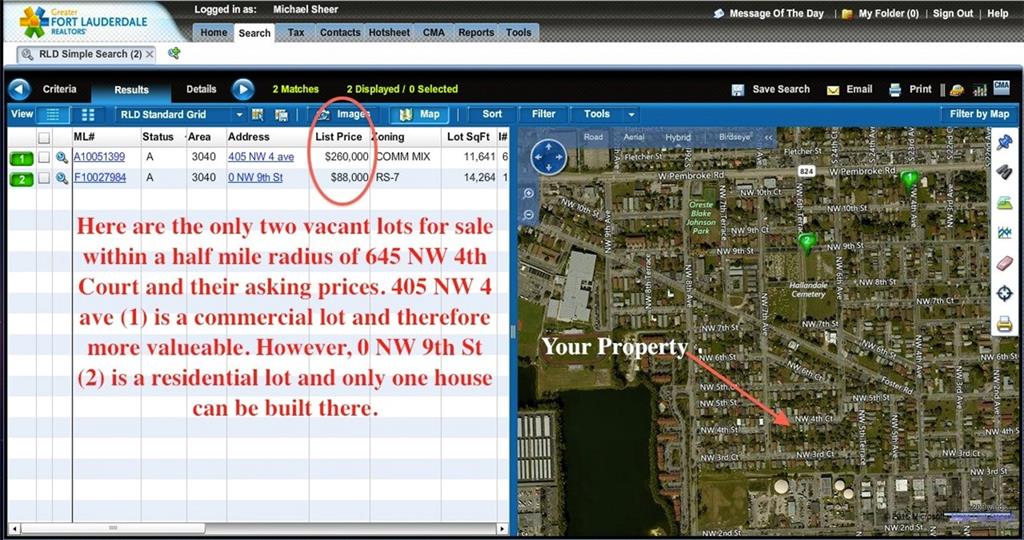Check the box for listing A10051399
The width and height of the screenshot is (1024, 540).
[44, 157]
